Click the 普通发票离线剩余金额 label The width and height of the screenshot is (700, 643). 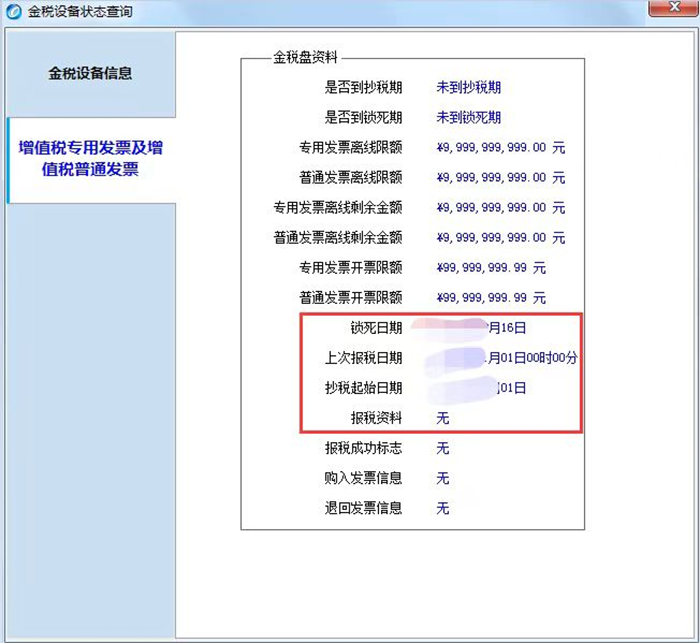pyautogui.click(x=338, y=238)
